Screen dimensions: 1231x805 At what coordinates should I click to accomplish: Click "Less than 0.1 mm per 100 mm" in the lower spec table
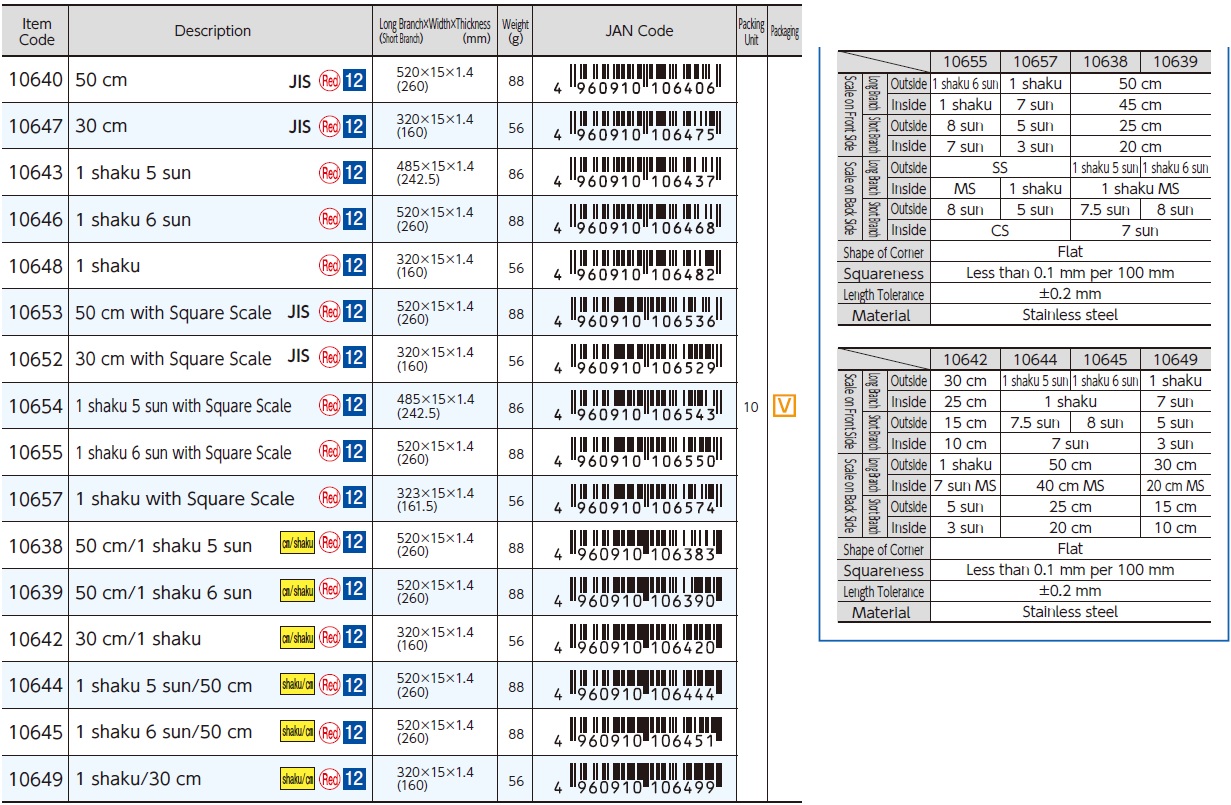click(x=1070, y=570)
